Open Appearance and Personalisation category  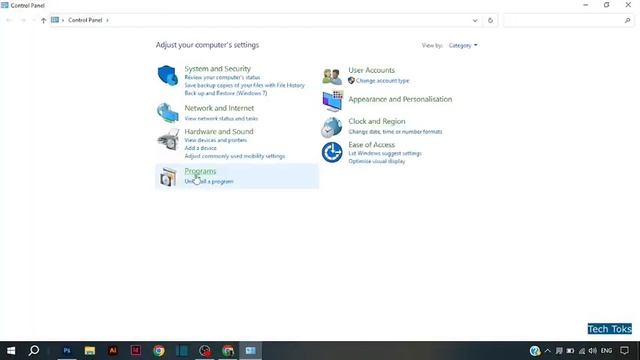click(x=400, y=99)
